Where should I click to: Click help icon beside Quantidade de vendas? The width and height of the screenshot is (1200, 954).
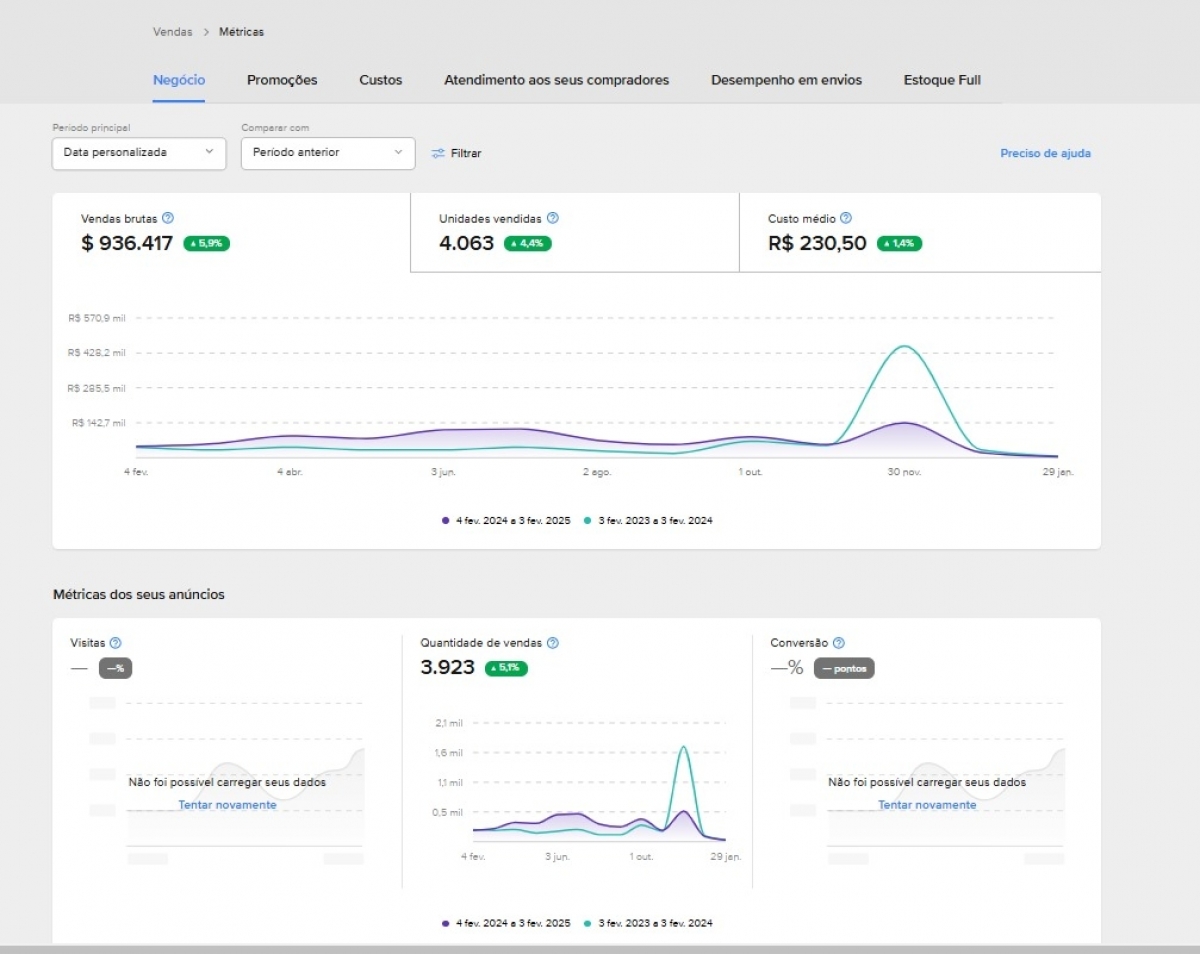coord(553,643)
